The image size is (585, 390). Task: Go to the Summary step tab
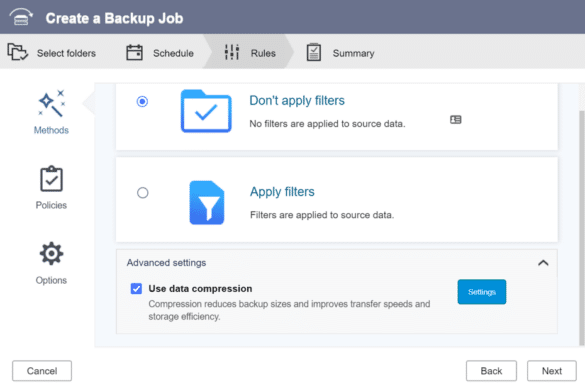[340, 52]
